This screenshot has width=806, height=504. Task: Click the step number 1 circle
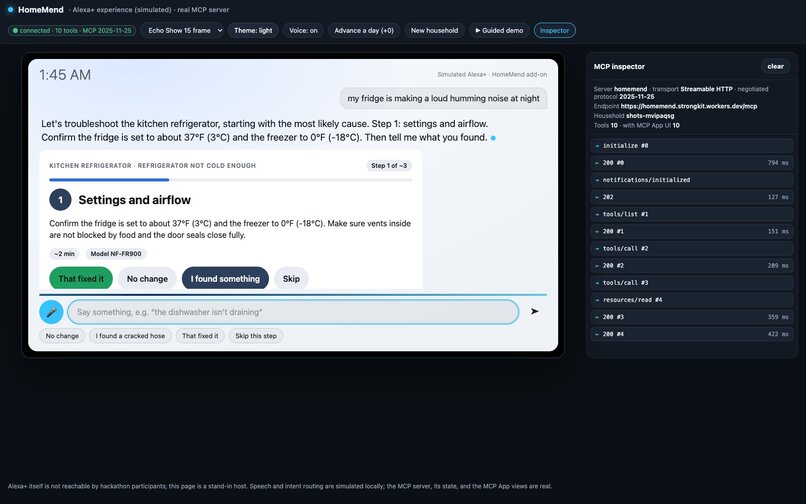click(60, 200)
